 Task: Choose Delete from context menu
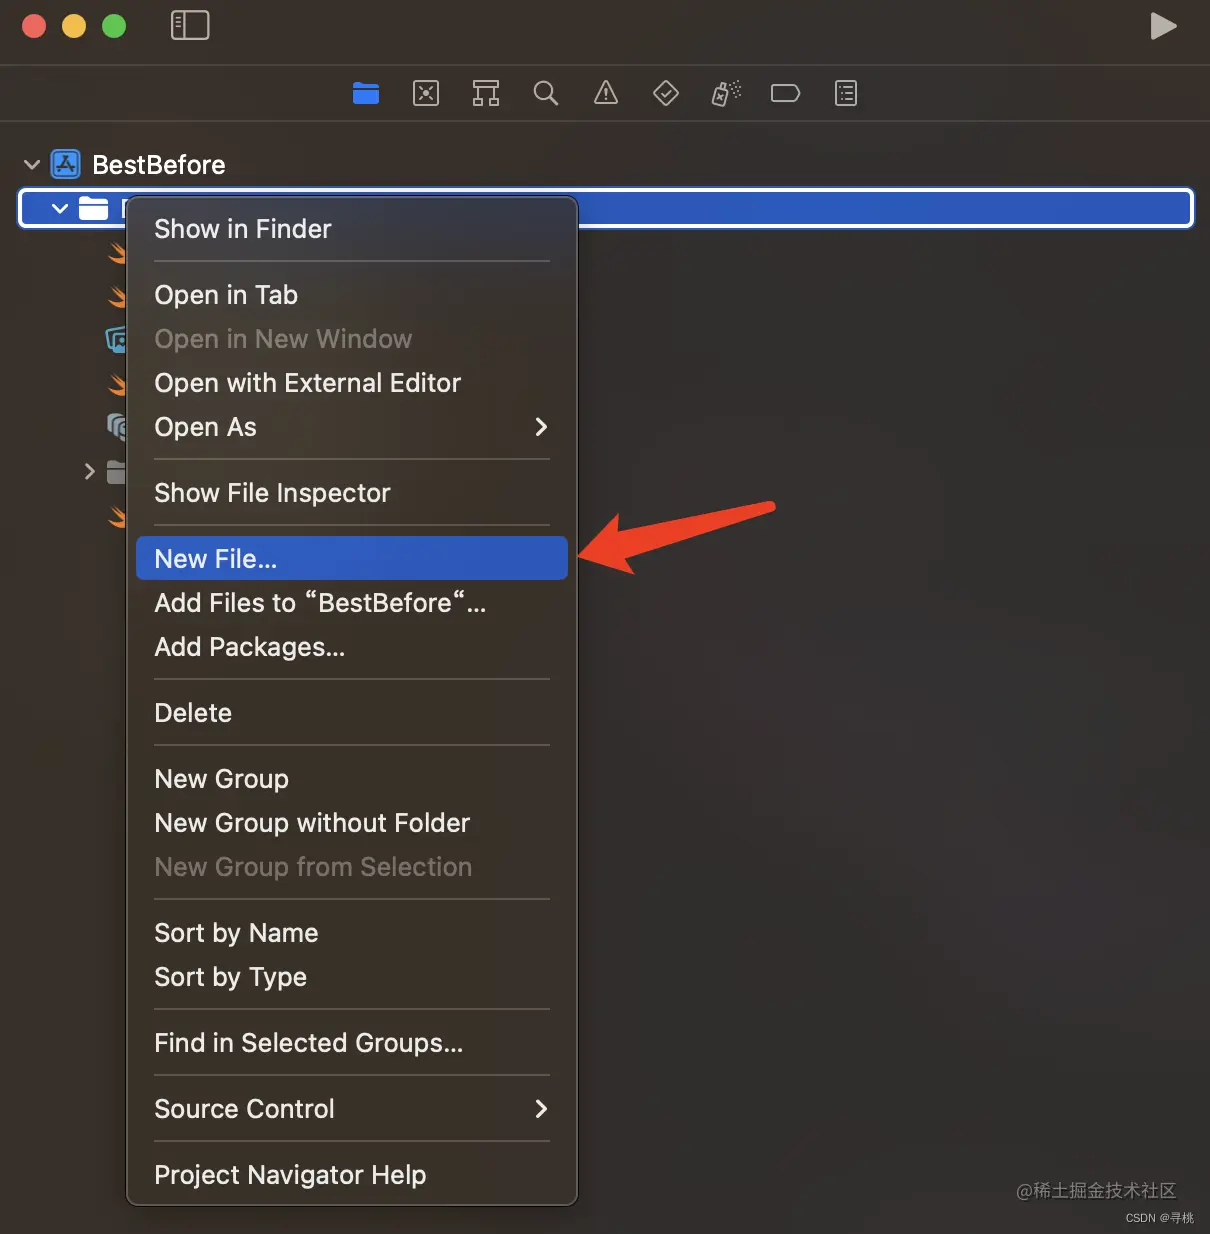coord(352,713)
